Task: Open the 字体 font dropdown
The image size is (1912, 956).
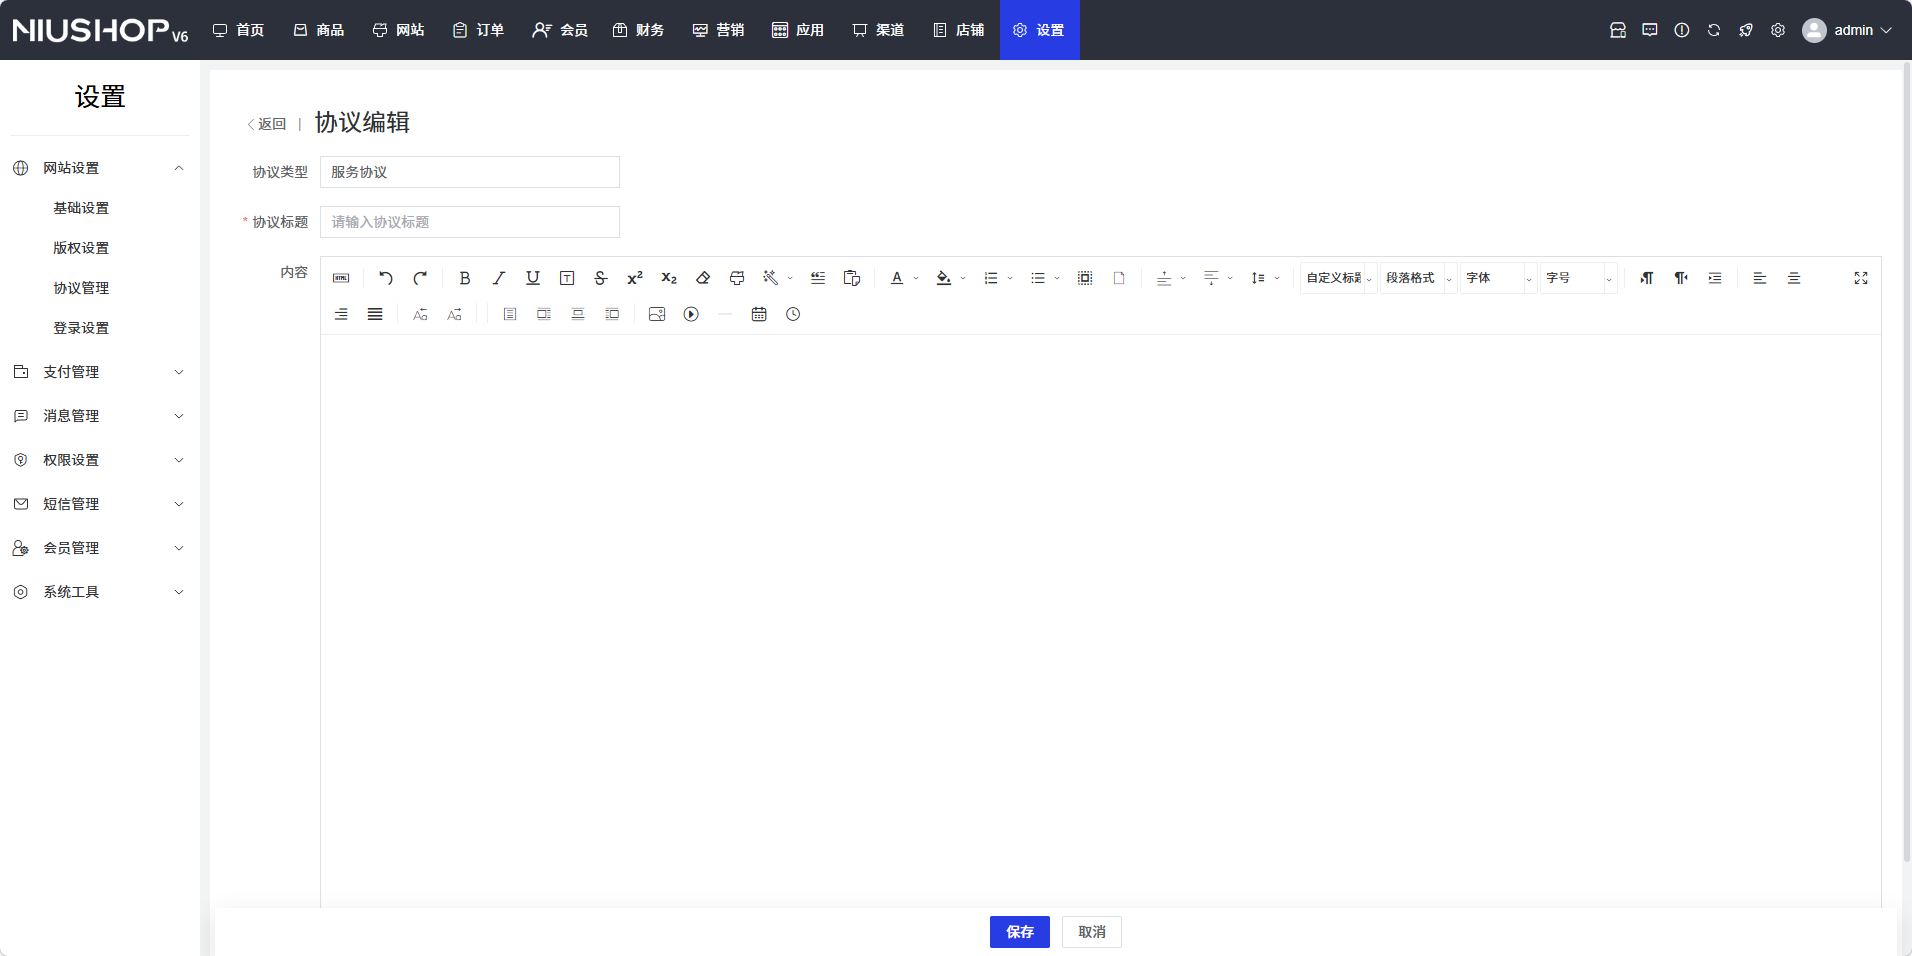Action: 1499,278
